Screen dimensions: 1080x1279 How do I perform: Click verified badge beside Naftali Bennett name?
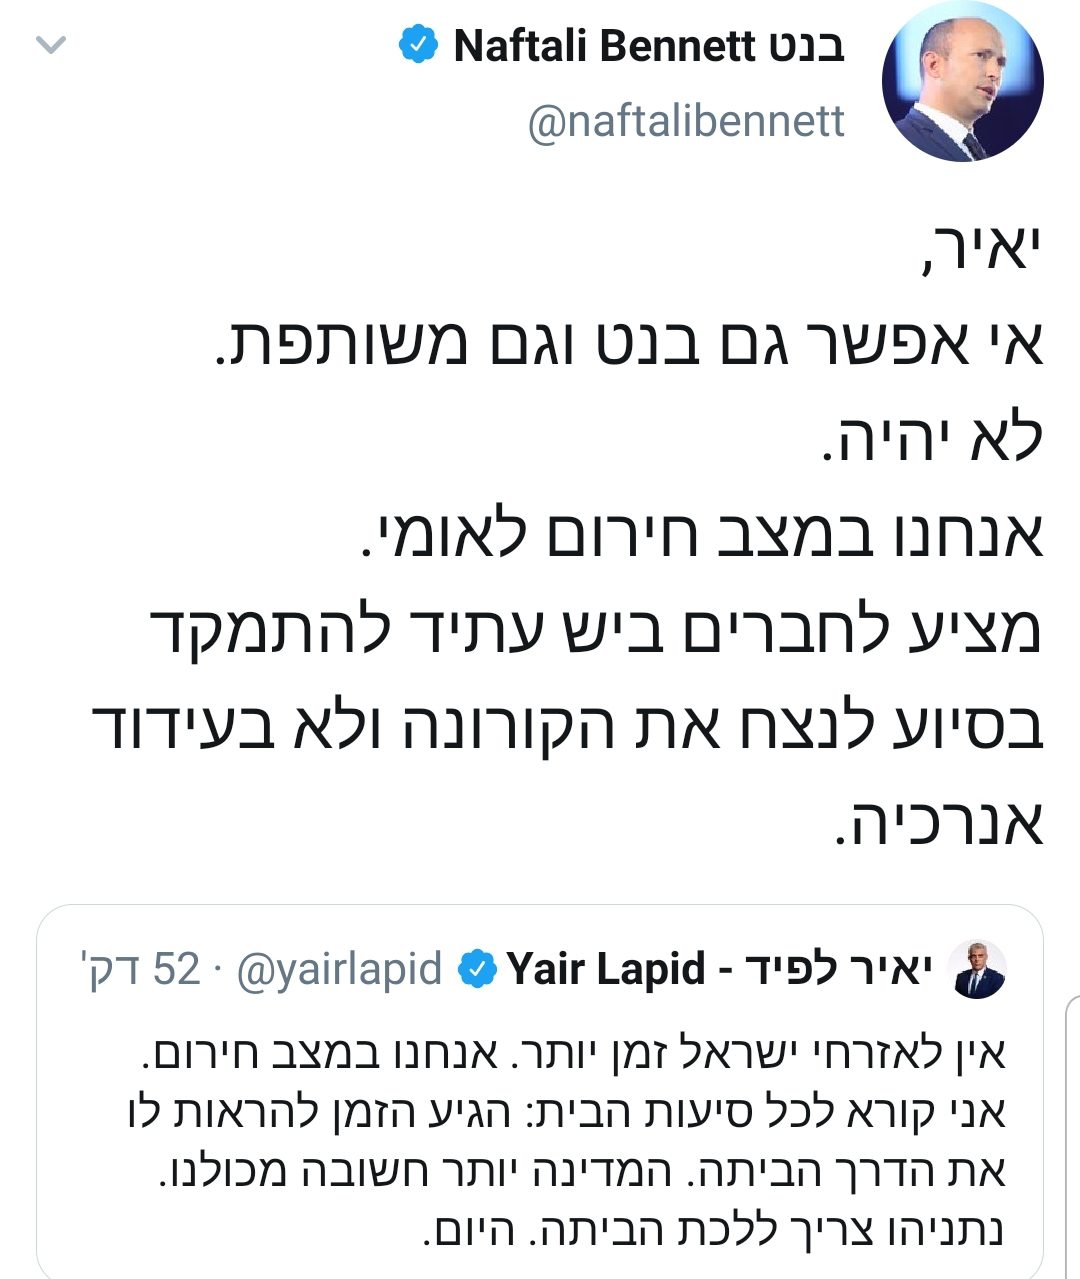pyautogui.click(x=417, y=45)
